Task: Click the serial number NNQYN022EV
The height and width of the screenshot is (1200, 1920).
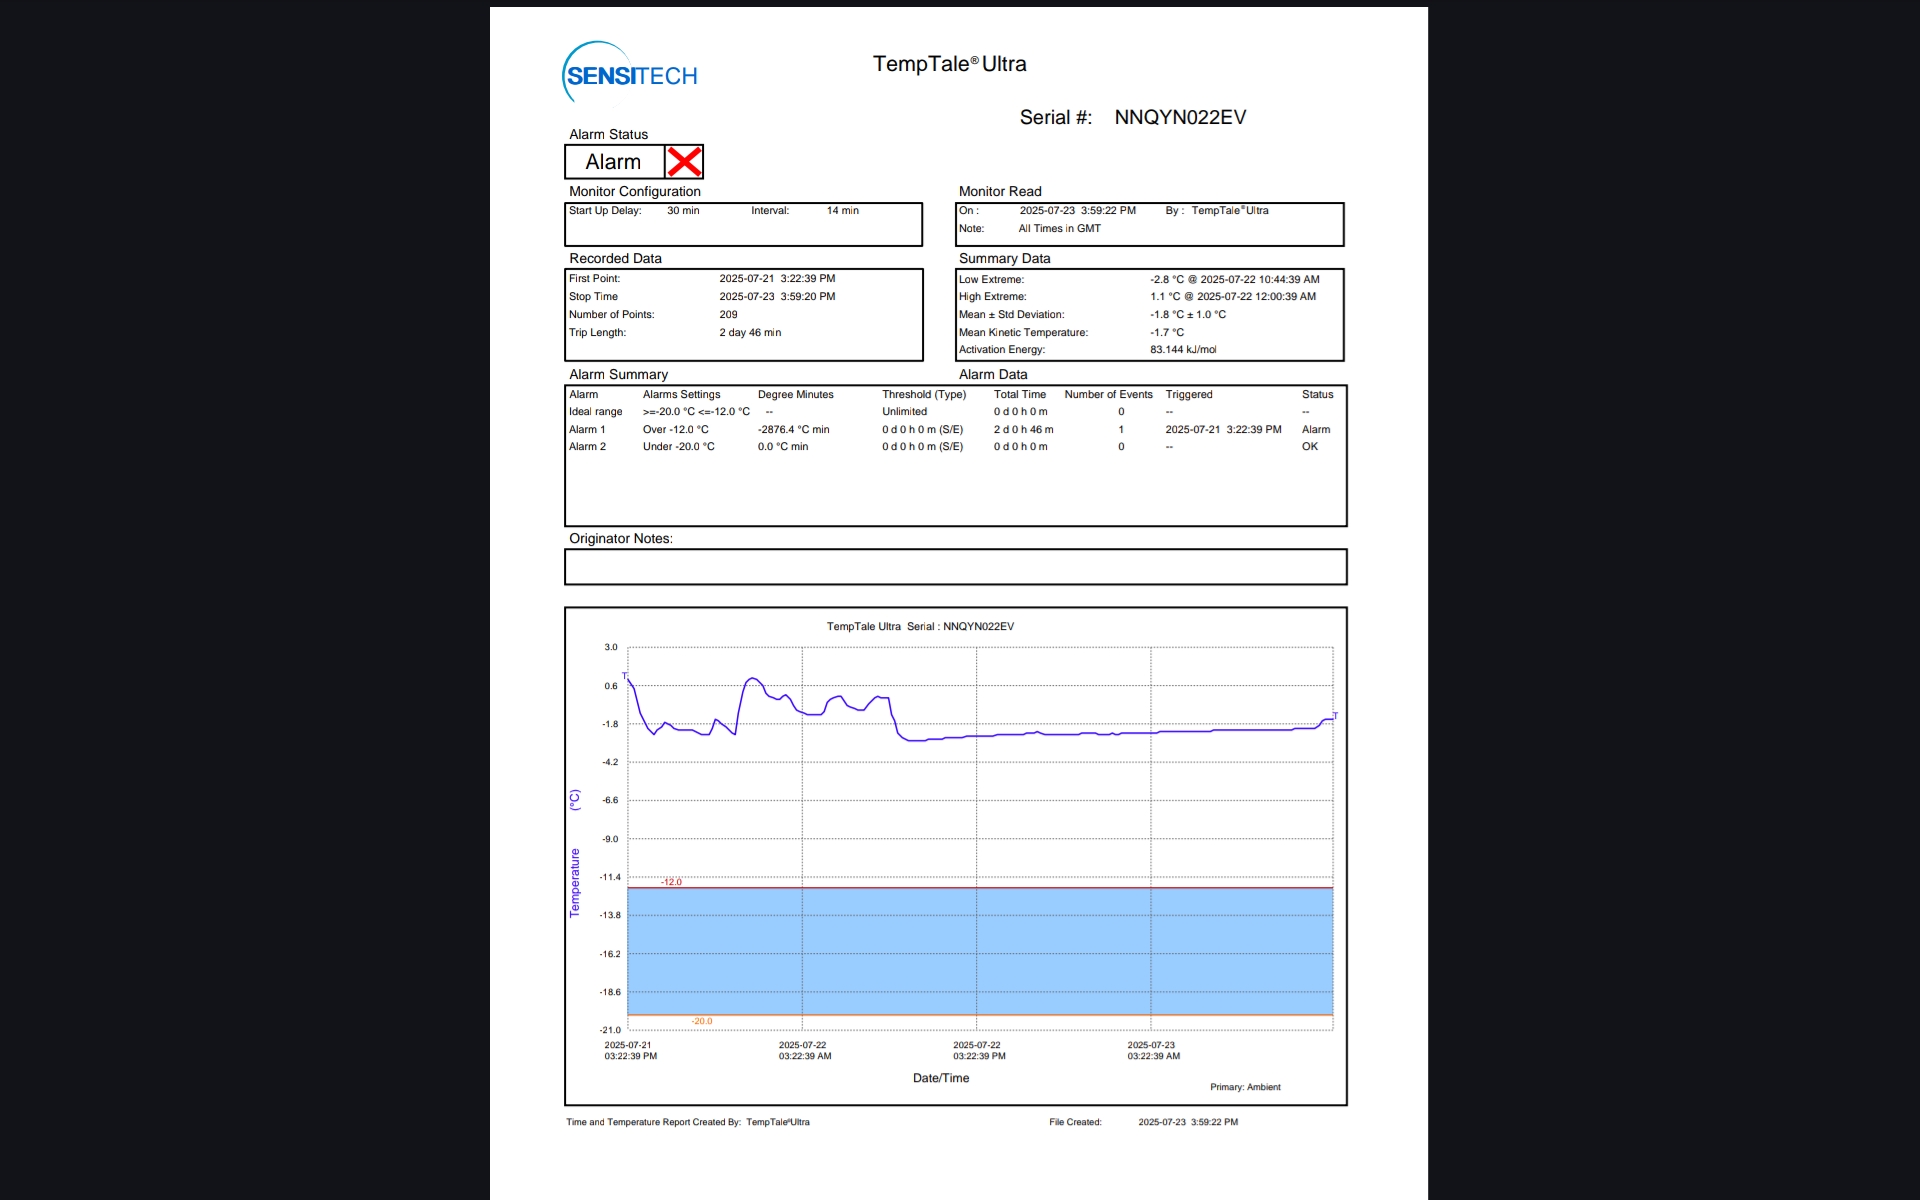Action: (1180, 117)
